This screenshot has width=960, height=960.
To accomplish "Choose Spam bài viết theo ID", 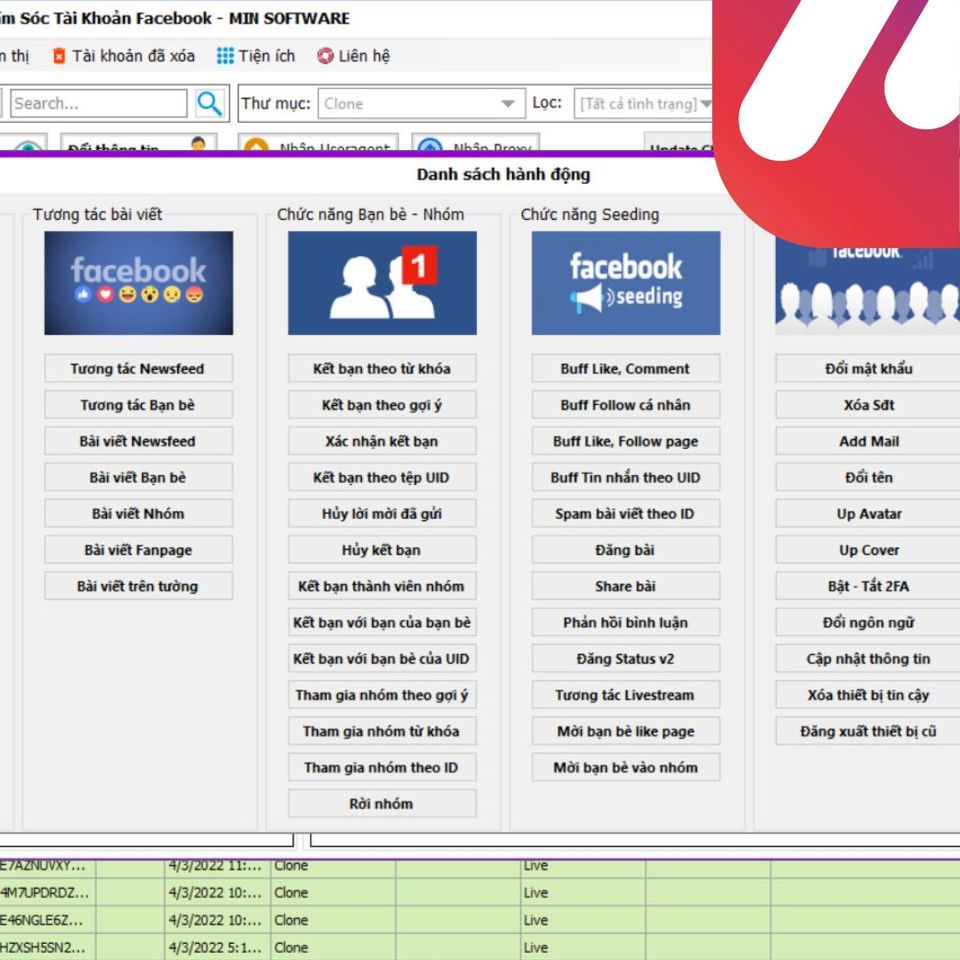I will (626, 513).
